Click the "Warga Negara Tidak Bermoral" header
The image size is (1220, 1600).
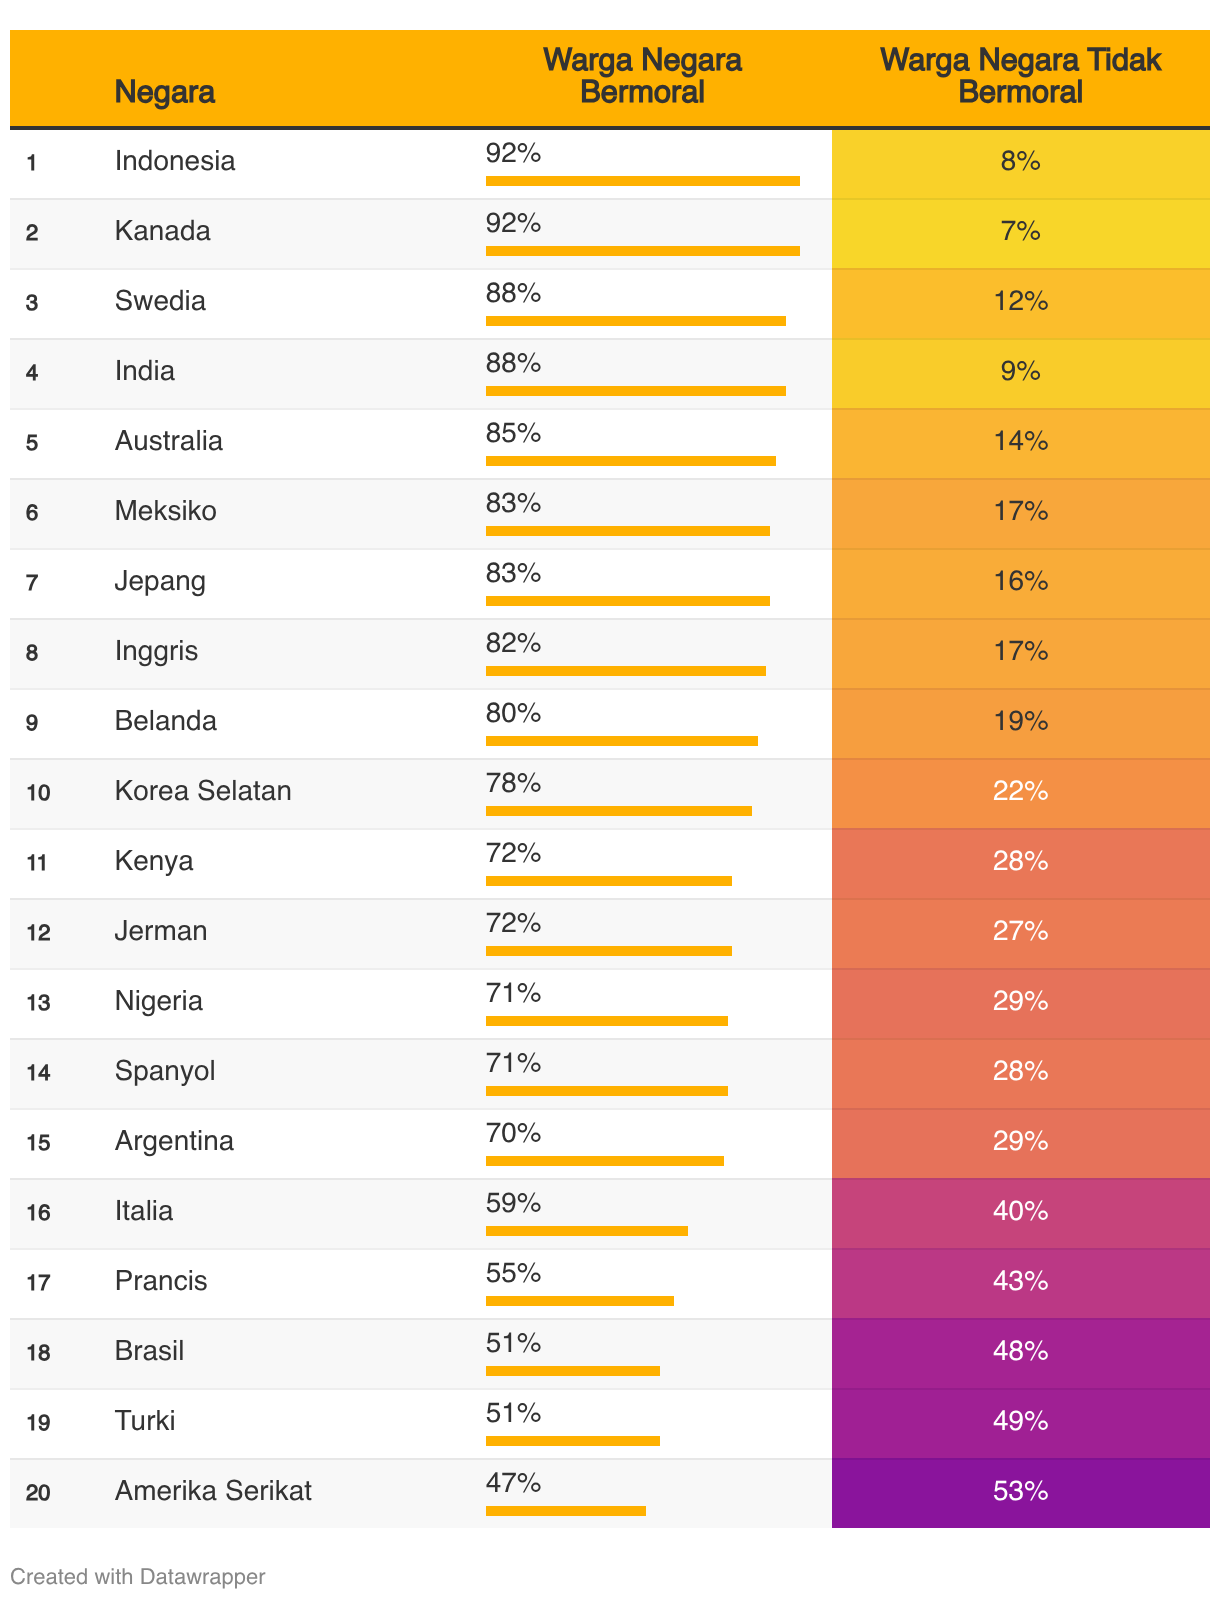tap(1020, 76)
